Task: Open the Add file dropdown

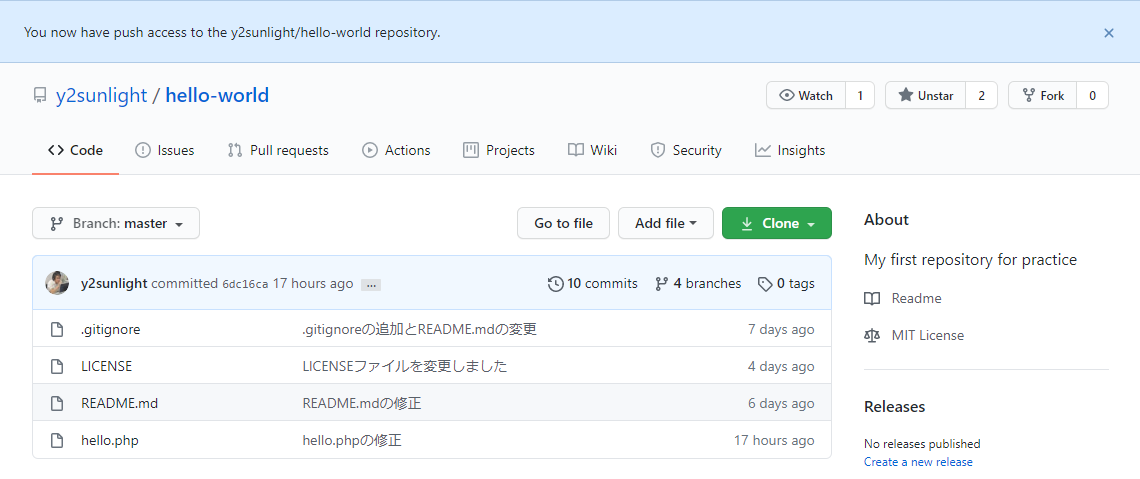Action: point(665,223)
